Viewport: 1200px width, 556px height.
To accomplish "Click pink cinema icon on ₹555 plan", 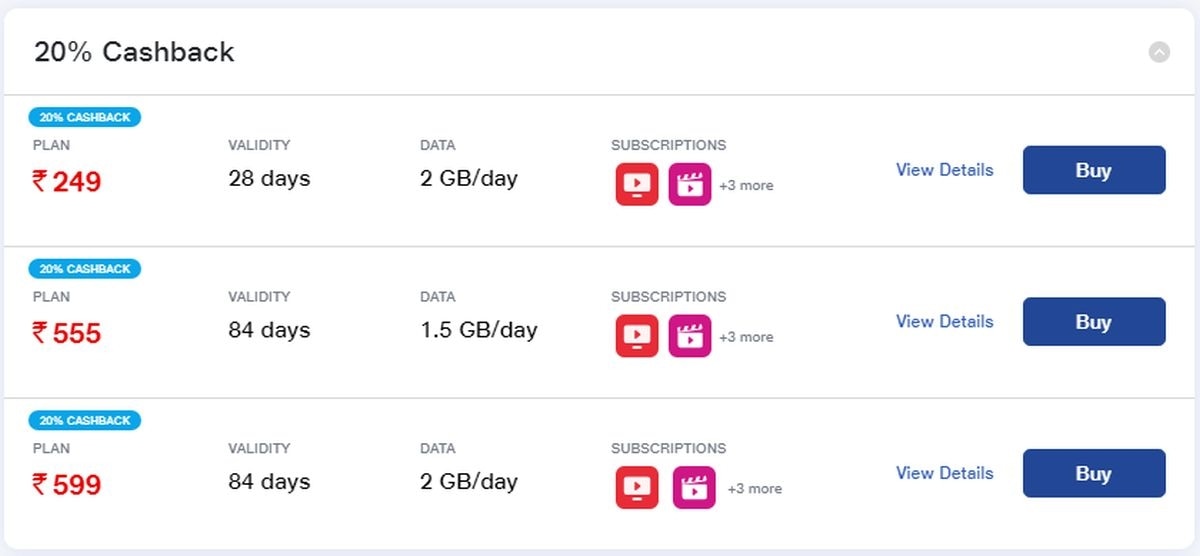I will coord(690,336).
